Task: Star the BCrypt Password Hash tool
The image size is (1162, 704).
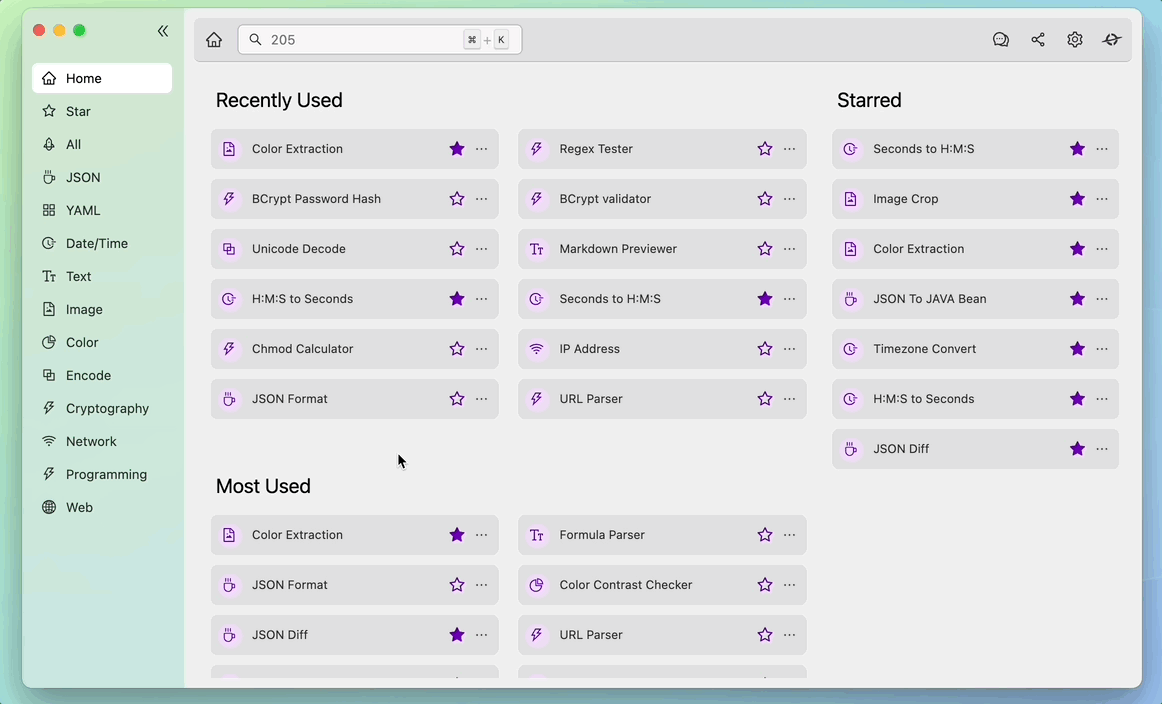Action: pos(457,199)
